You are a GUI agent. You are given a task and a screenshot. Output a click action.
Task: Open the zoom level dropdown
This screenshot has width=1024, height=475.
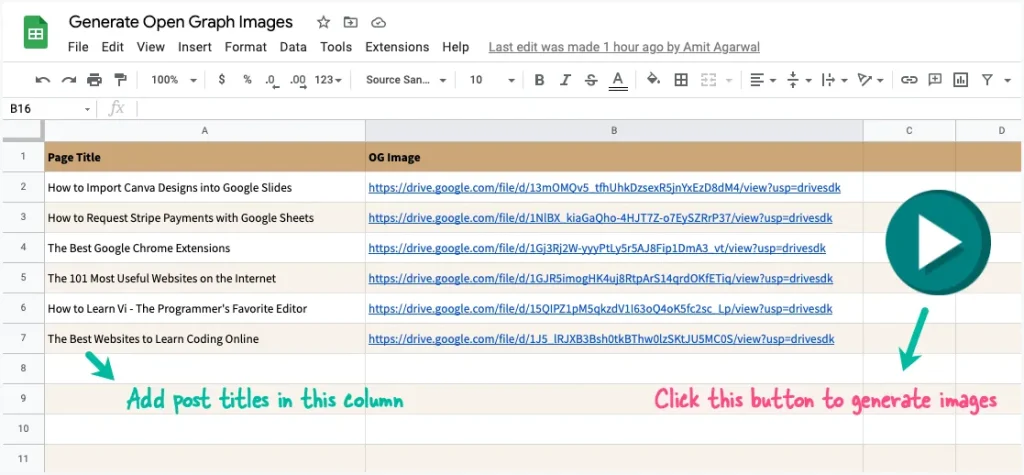click(171, 80)
